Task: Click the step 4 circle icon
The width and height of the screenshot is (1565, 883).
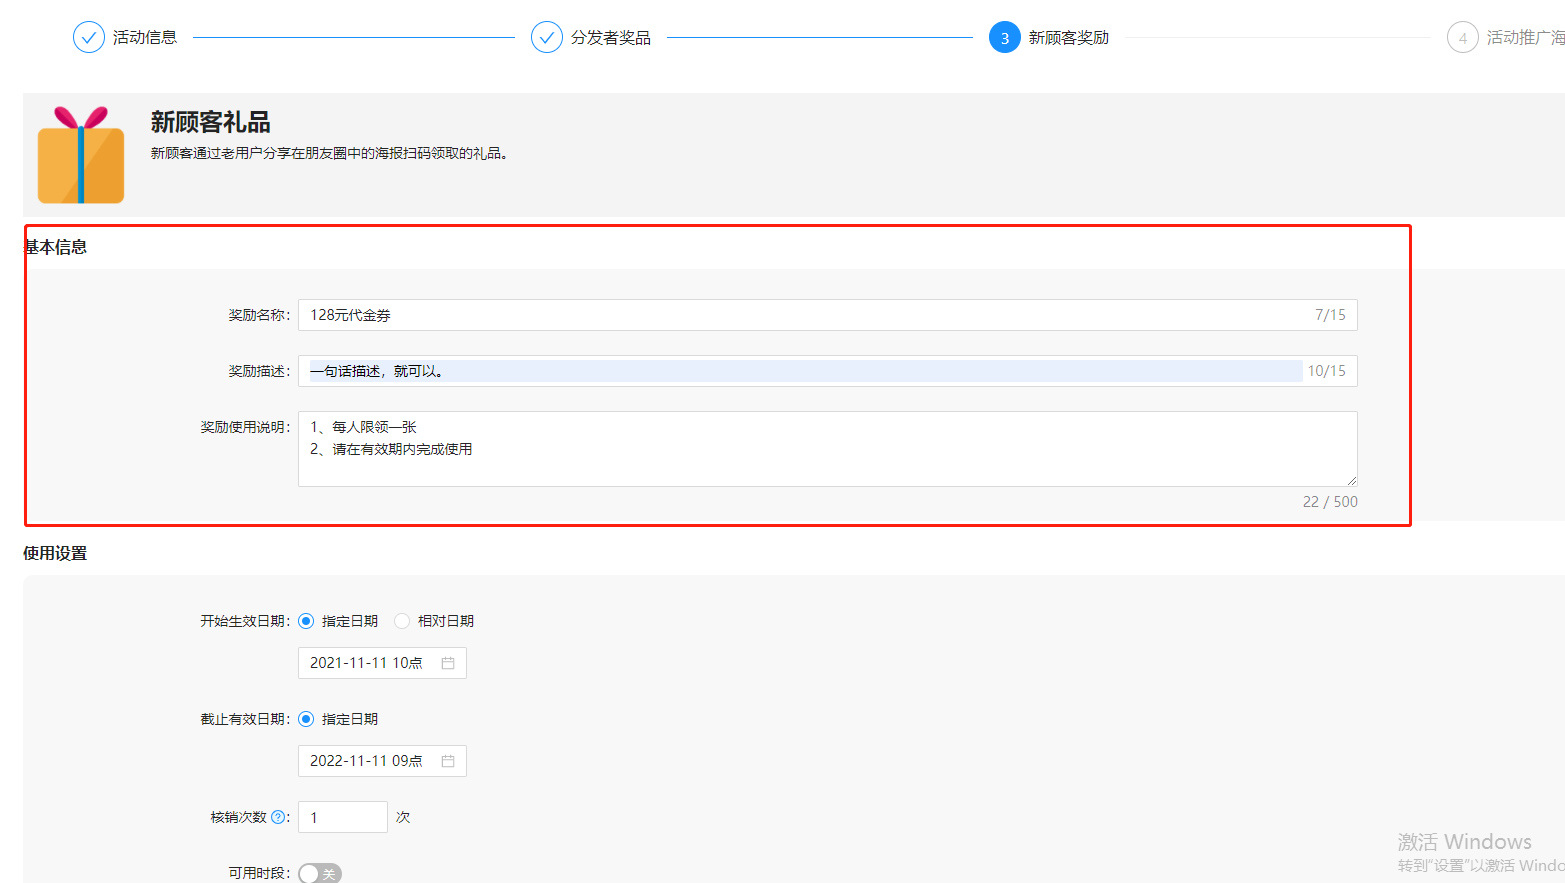Action: tap(1462, 38)
